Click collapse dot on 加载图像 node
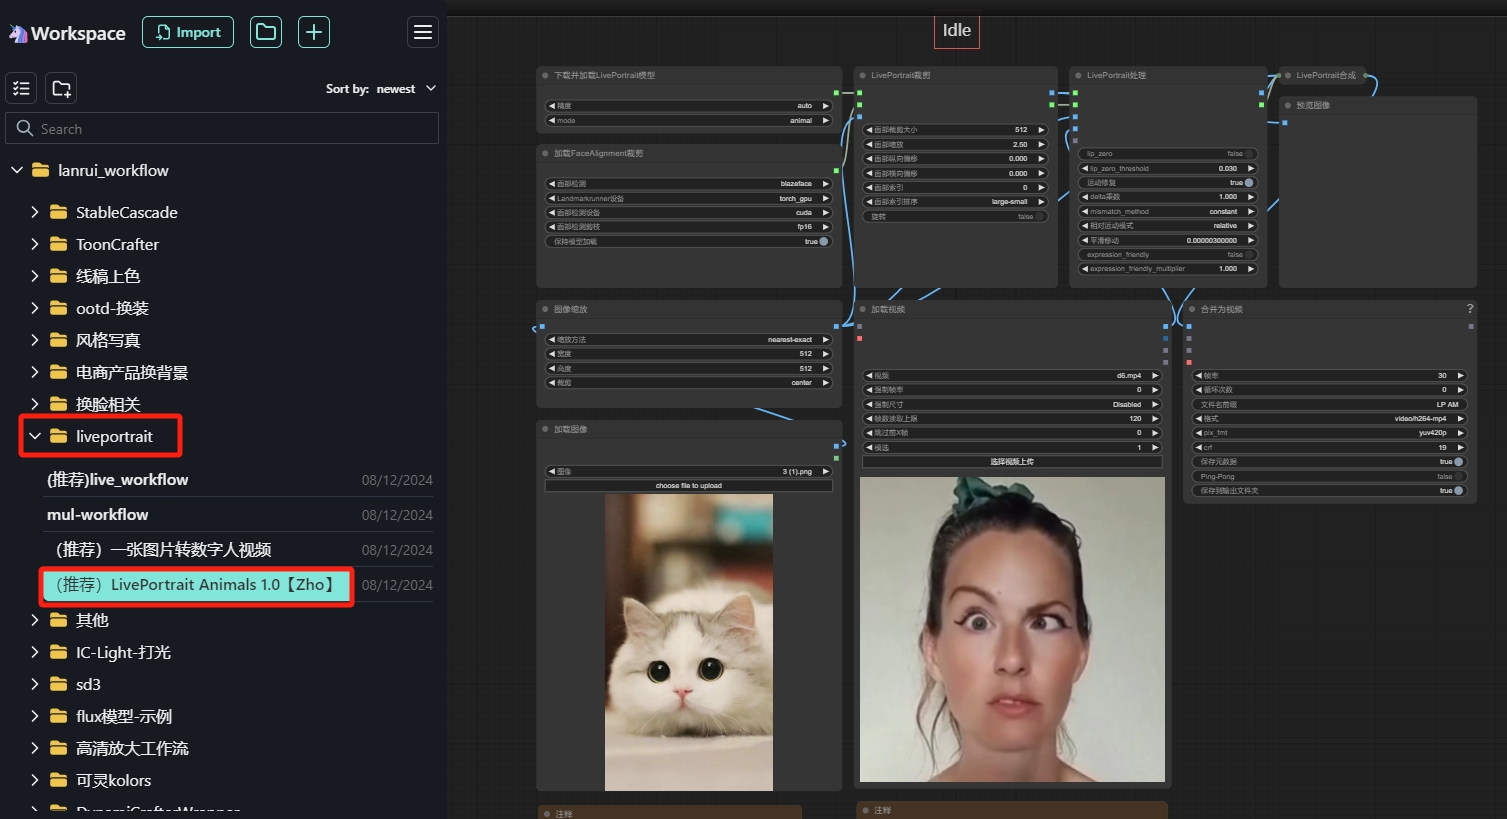The image size is (1507, 819). (x=545, y=429)
